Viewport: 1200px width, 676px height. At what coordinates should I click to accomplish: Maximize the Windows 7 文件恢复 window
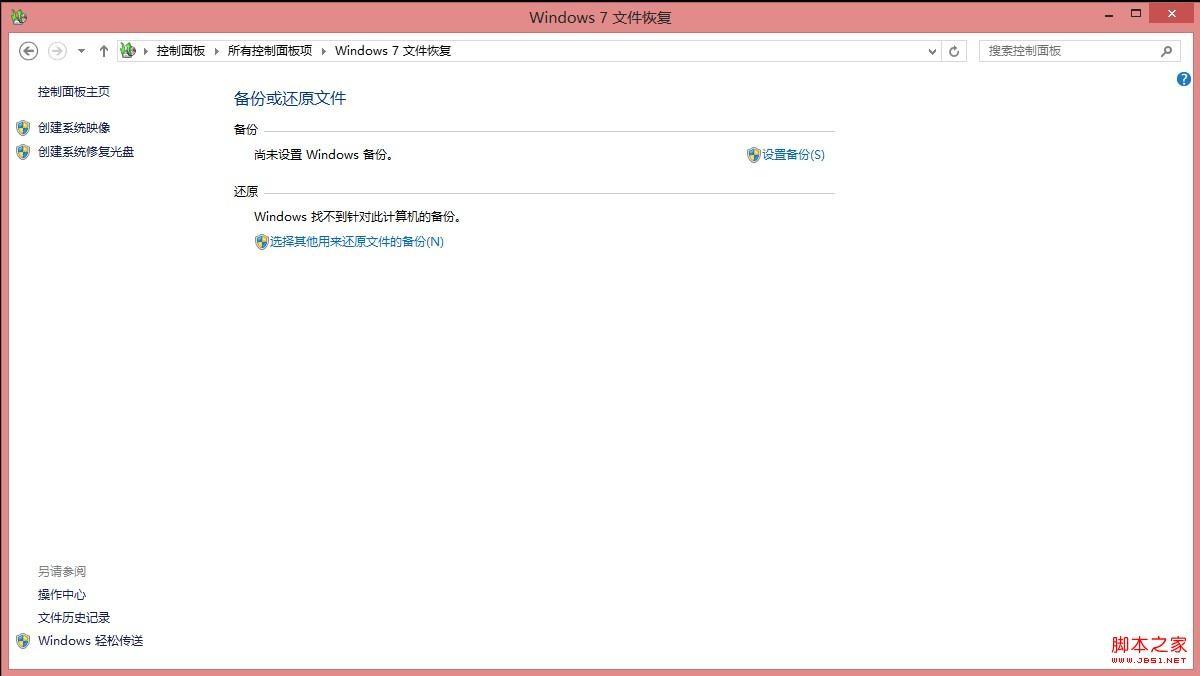click(x=1136, y=14)
